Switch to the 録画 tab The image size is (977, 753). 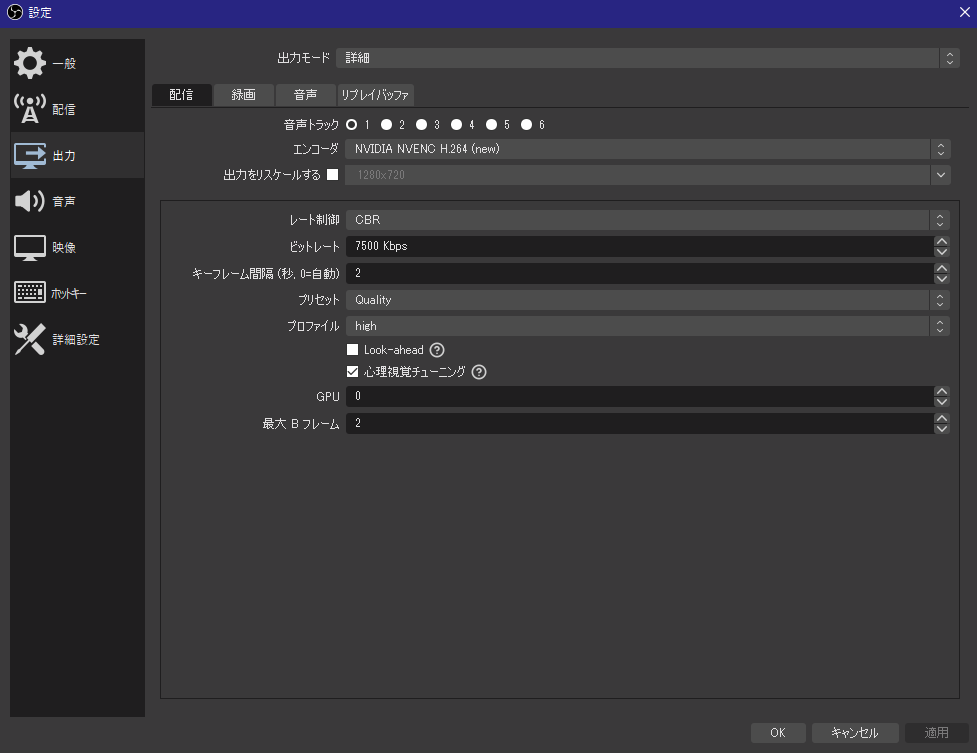(x=243, y=95)
